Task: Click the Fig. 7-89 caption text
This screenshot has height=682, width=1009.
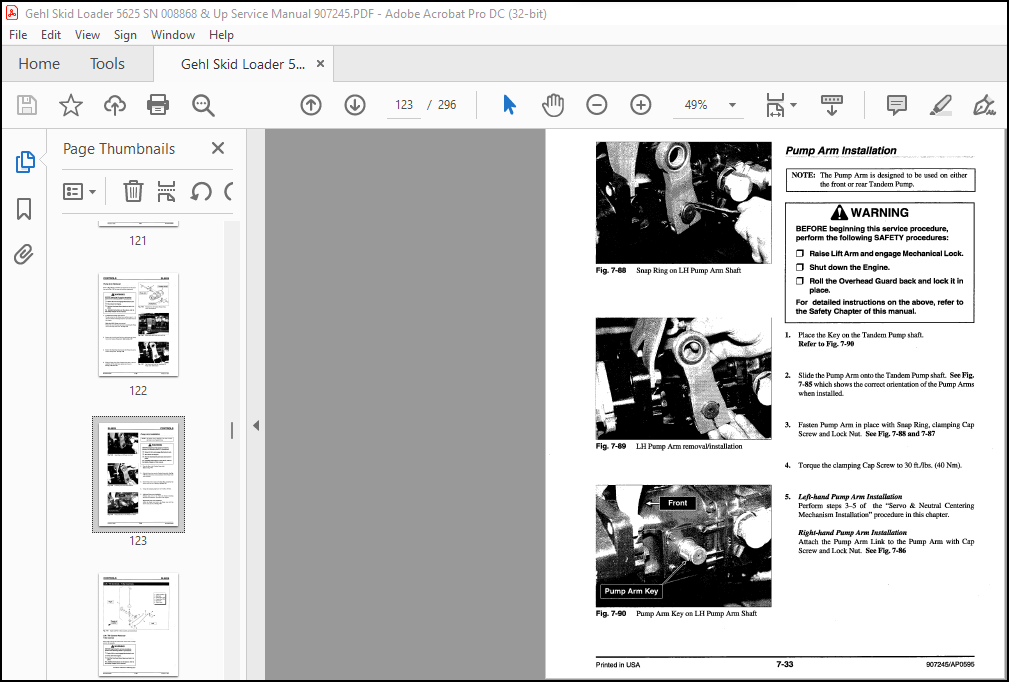Action: coord(669,446)
